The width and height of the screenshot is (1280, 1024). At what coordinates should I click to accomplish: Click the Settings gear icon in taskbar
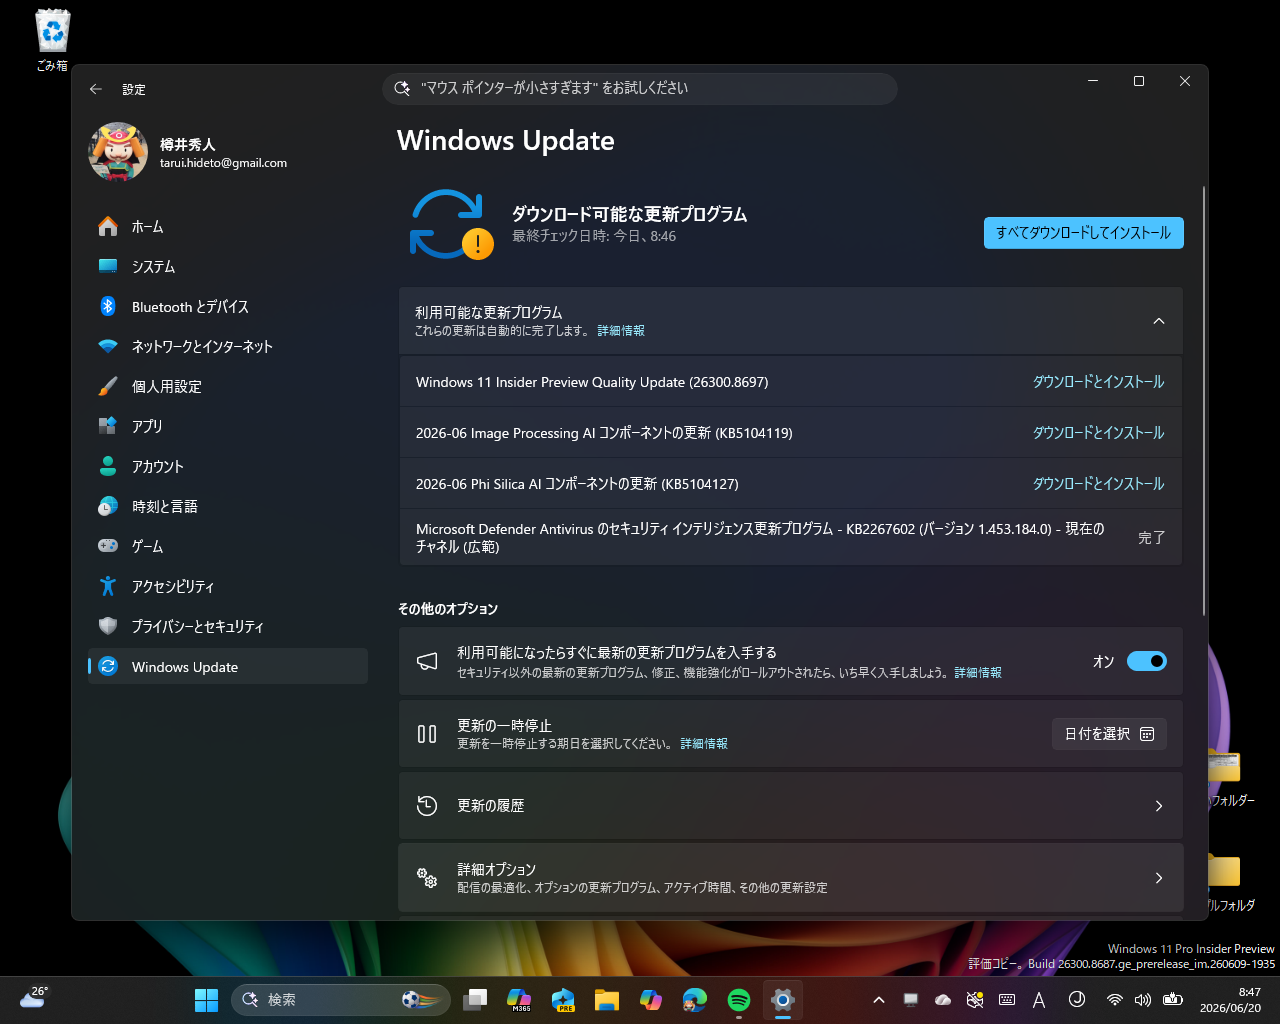coord(783,1000)
